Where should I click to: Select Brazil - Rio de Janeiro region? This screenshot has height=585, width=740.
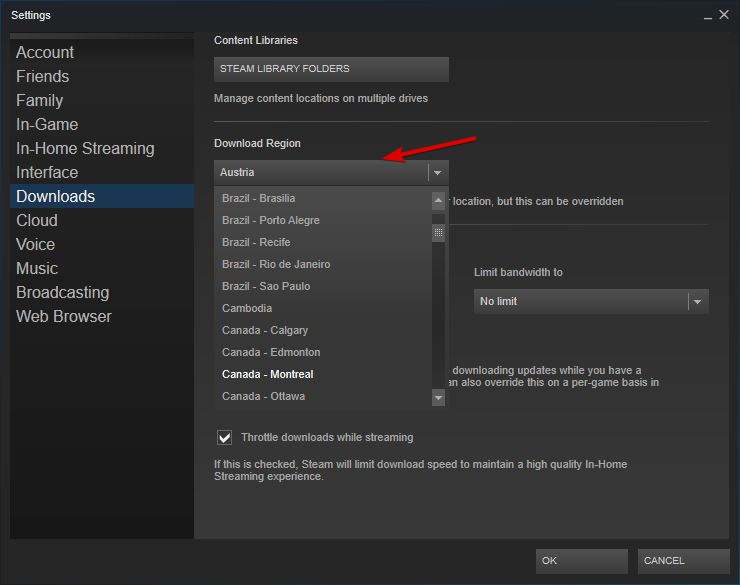click(x=323, y=264)
